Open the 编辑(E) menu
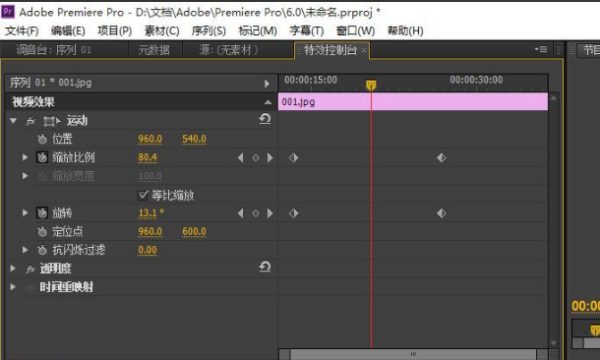 coord(68,31)
